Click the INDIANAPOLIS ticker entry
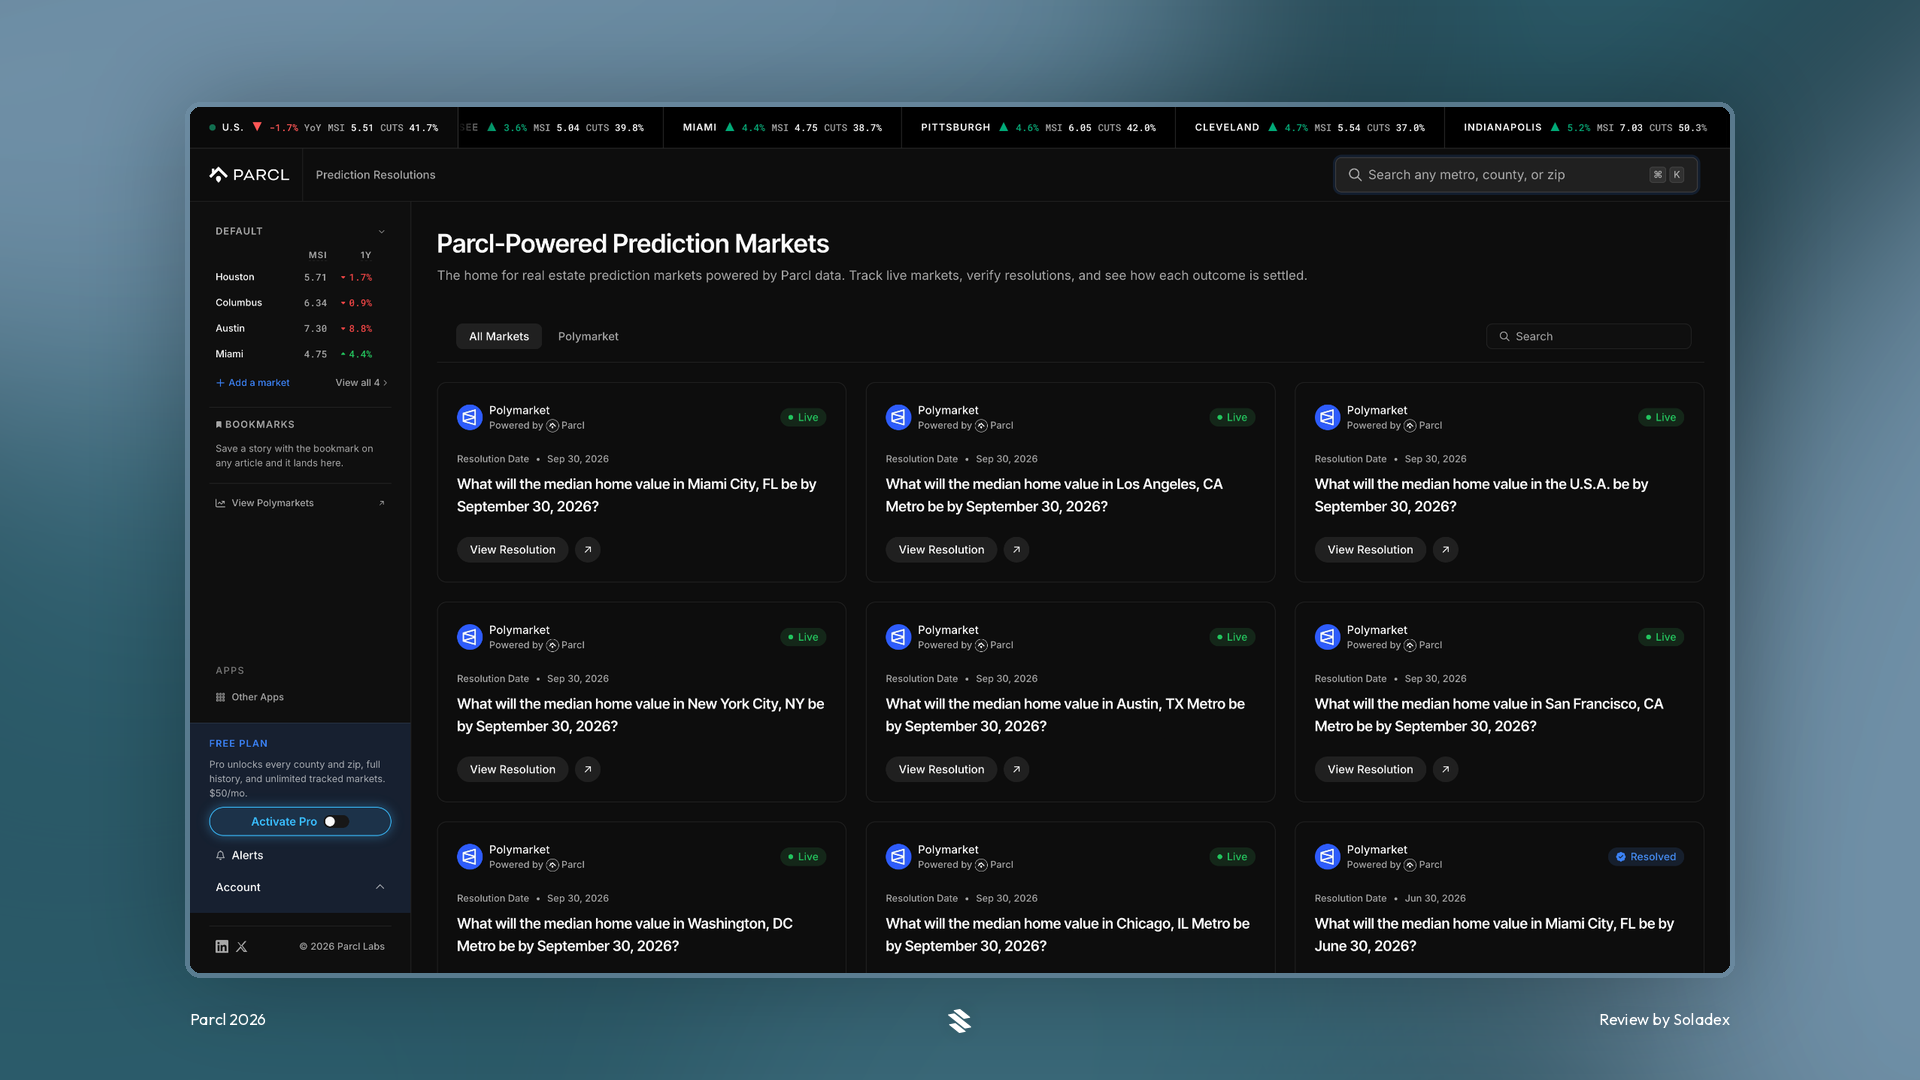 pyautogui.click(x=1585, y=128)
